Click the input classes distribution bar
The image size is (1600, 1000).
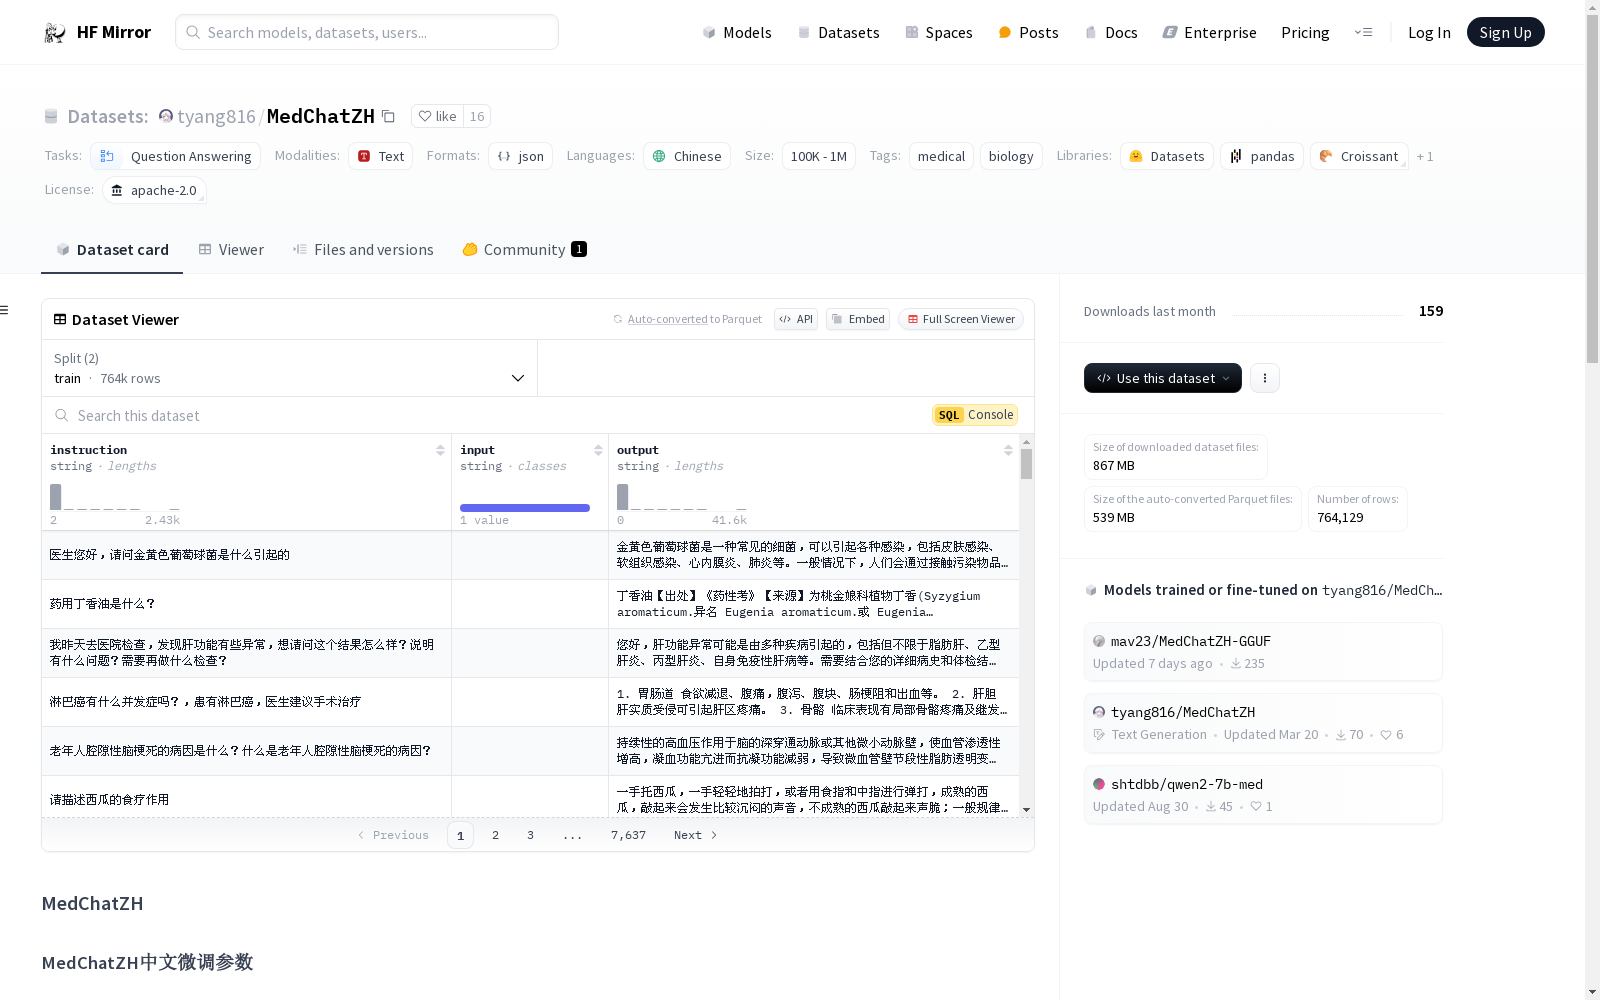525,508
